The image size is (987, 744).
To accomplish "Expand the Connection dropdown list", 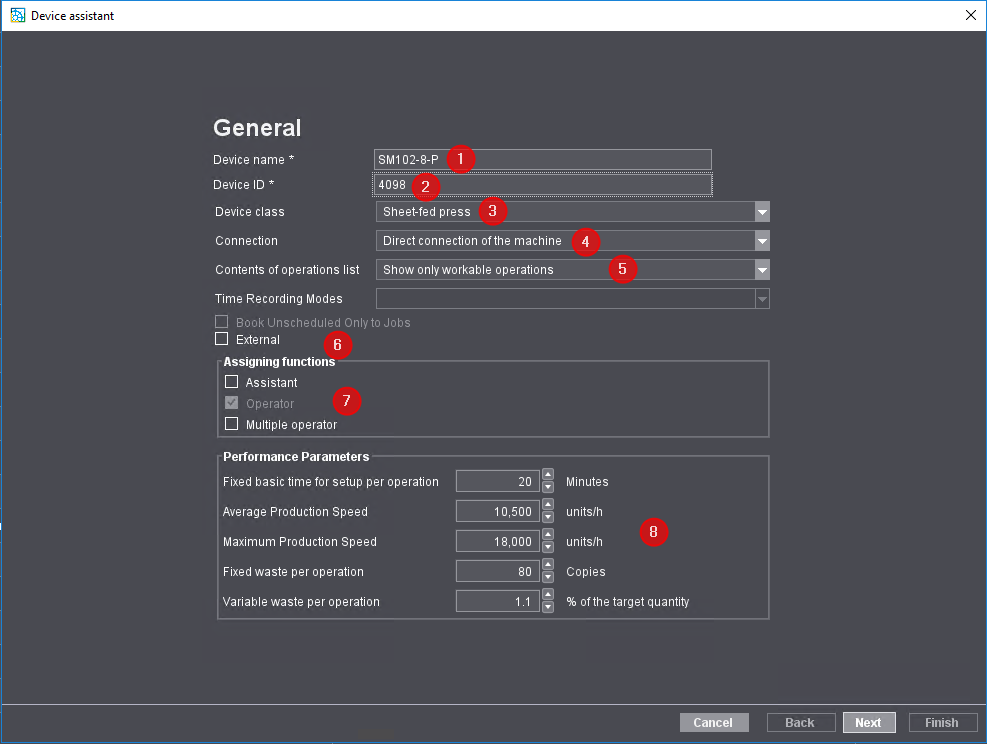I will pyautogui.click(x=762, y=241).
